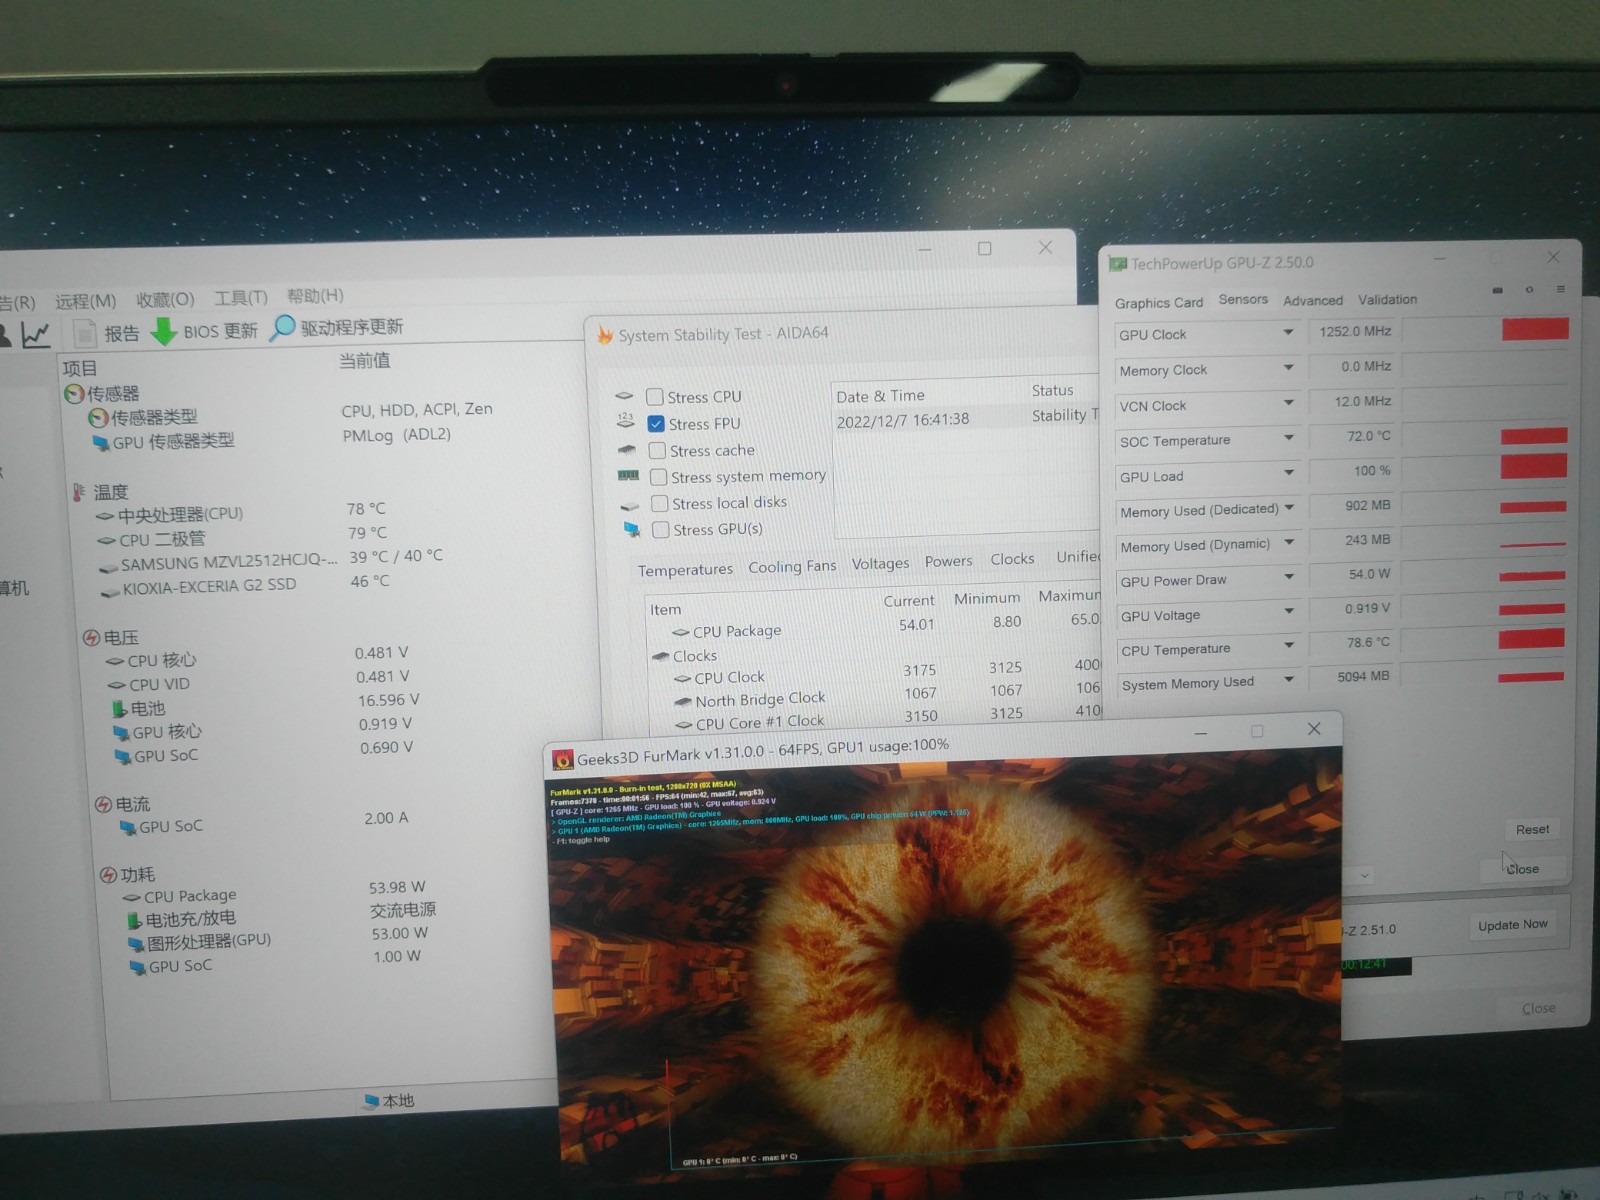Click the GPU-Z screenshot camera icon
1600x1200 pixels.
pos(1497,290)
